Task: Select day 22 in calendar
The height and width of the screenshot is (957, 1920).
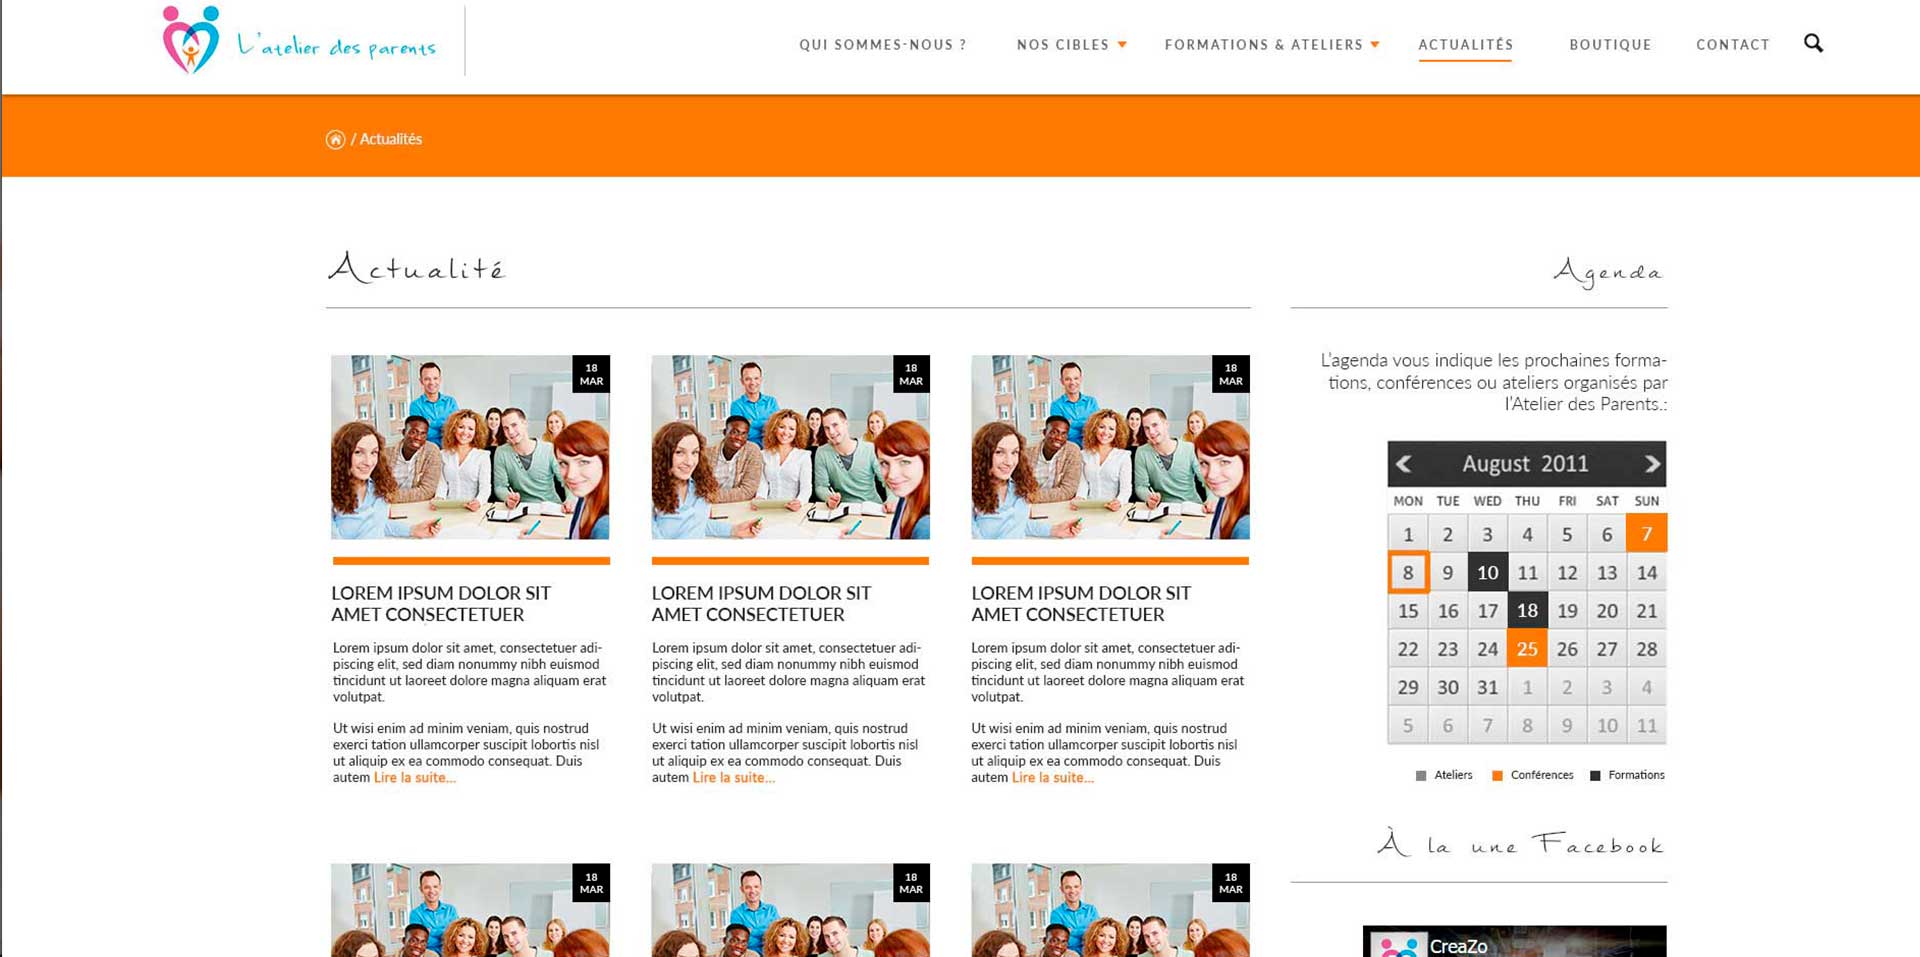Action: (x=1408, y=649)
